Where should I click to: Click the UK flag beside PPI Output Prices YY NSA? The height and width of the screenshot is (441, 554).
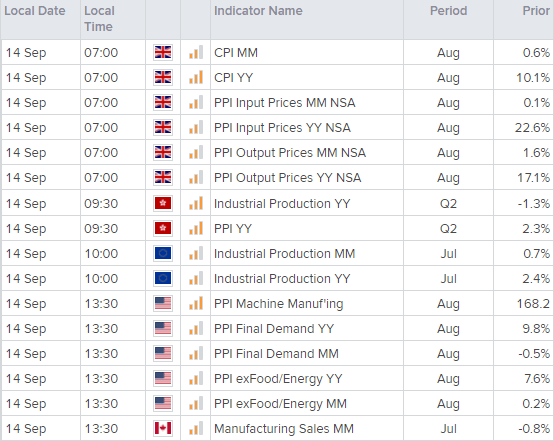pyautogui.click(x=163, y=177)
